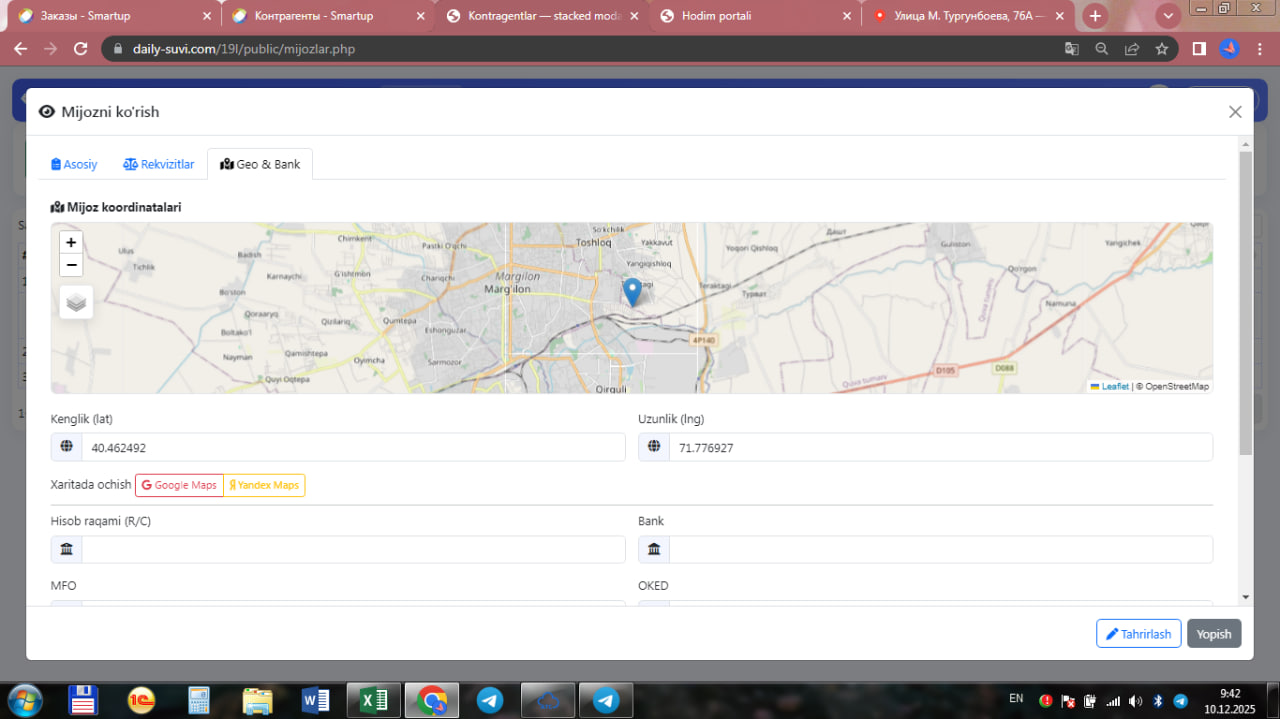Click the Chrome translate page icon
The image size is (1280, 719).
[x=1071, y=48]
